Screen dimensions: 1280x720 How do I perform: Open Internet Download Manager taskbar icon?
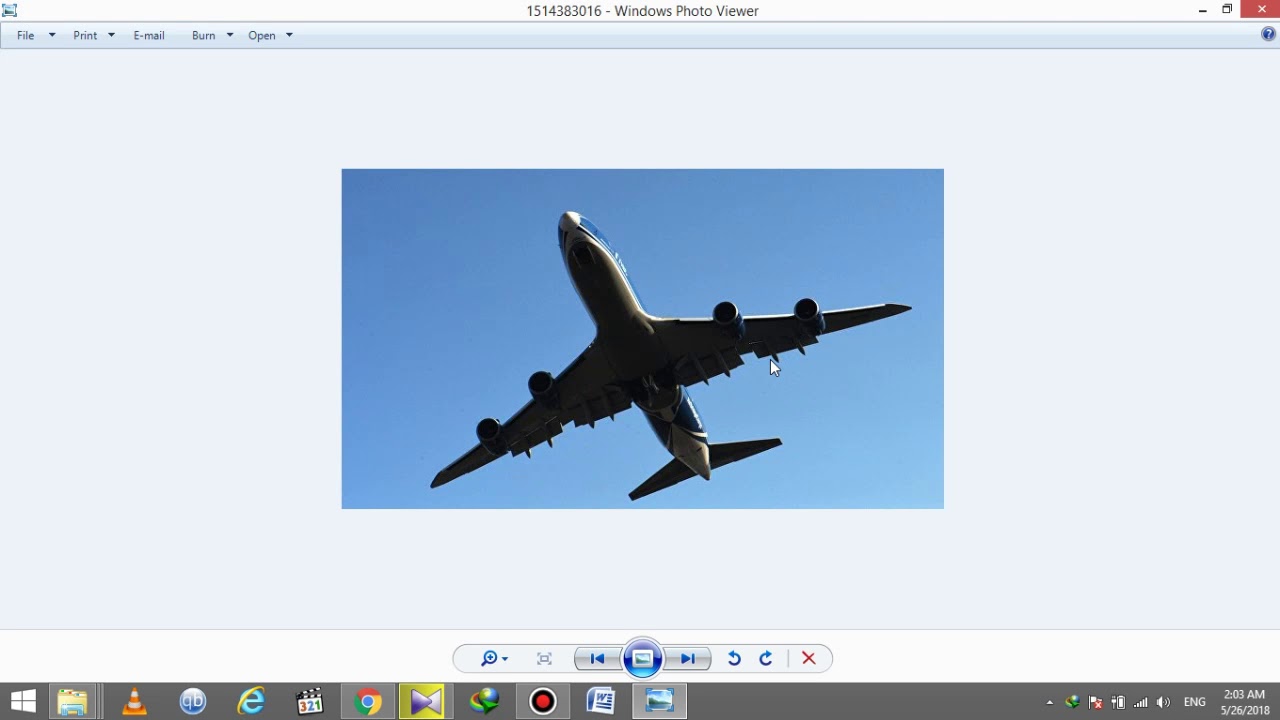tap(485, 702)
